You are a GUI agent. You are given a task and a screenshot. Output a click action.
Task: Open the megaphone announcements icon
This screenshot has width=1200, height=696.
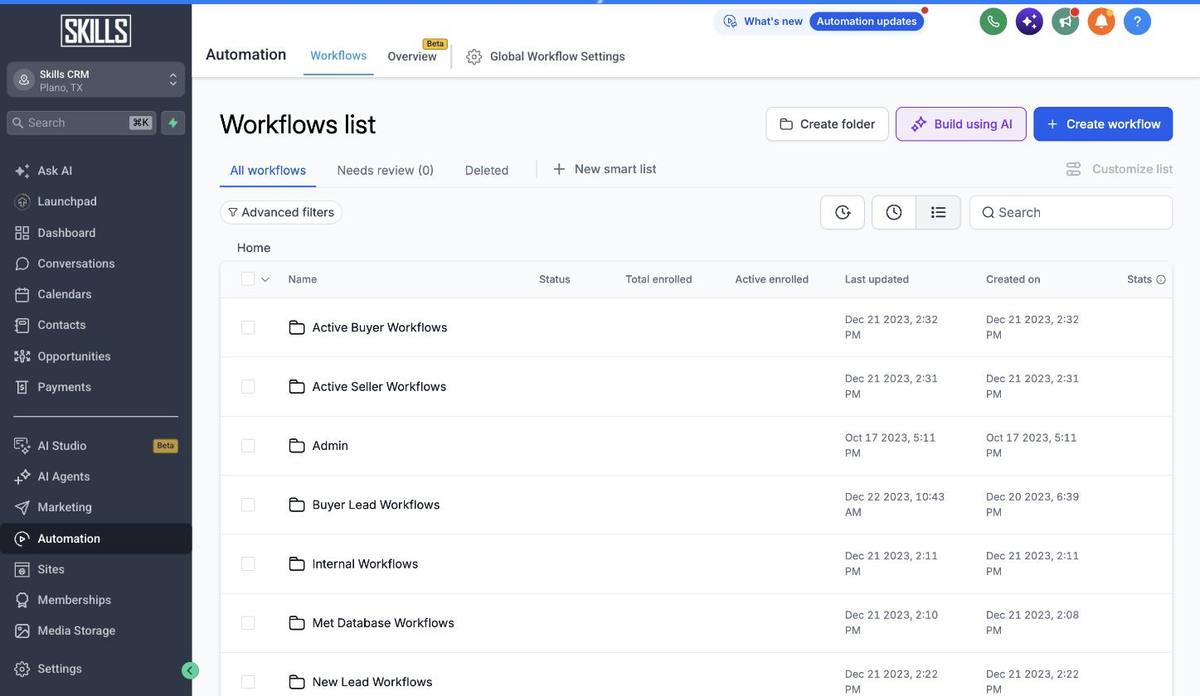pos(1065,21)
